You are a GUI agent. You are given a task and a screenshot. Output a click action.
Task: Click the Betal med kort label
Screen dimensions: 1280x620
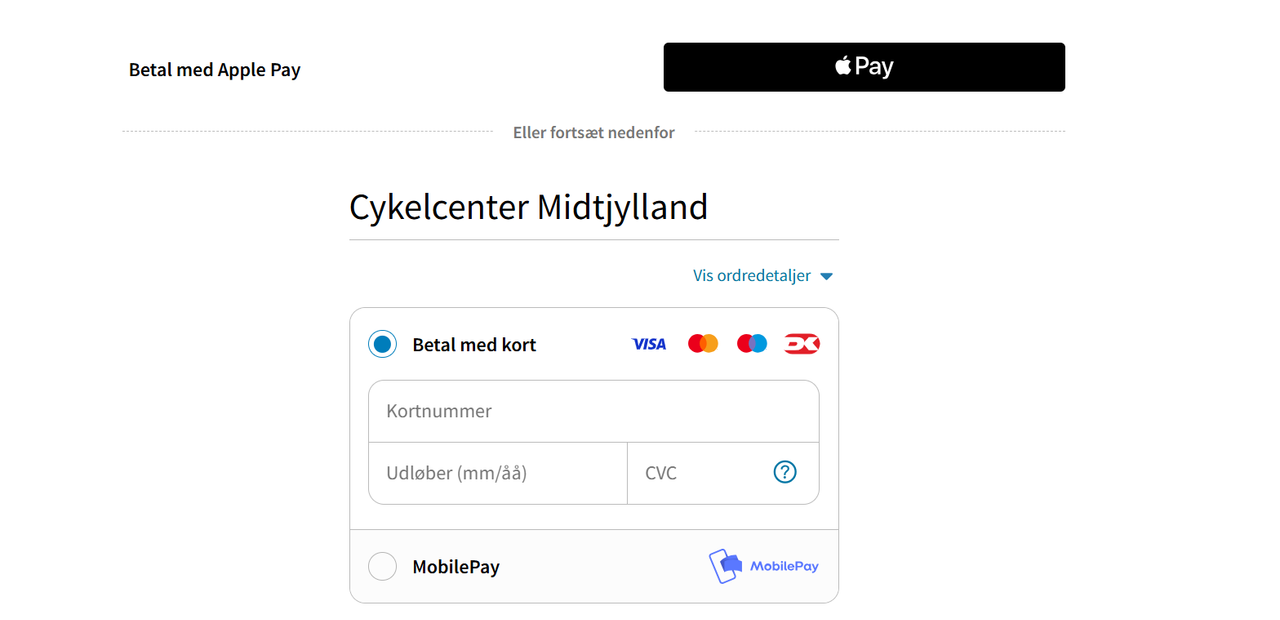[474, 344]
